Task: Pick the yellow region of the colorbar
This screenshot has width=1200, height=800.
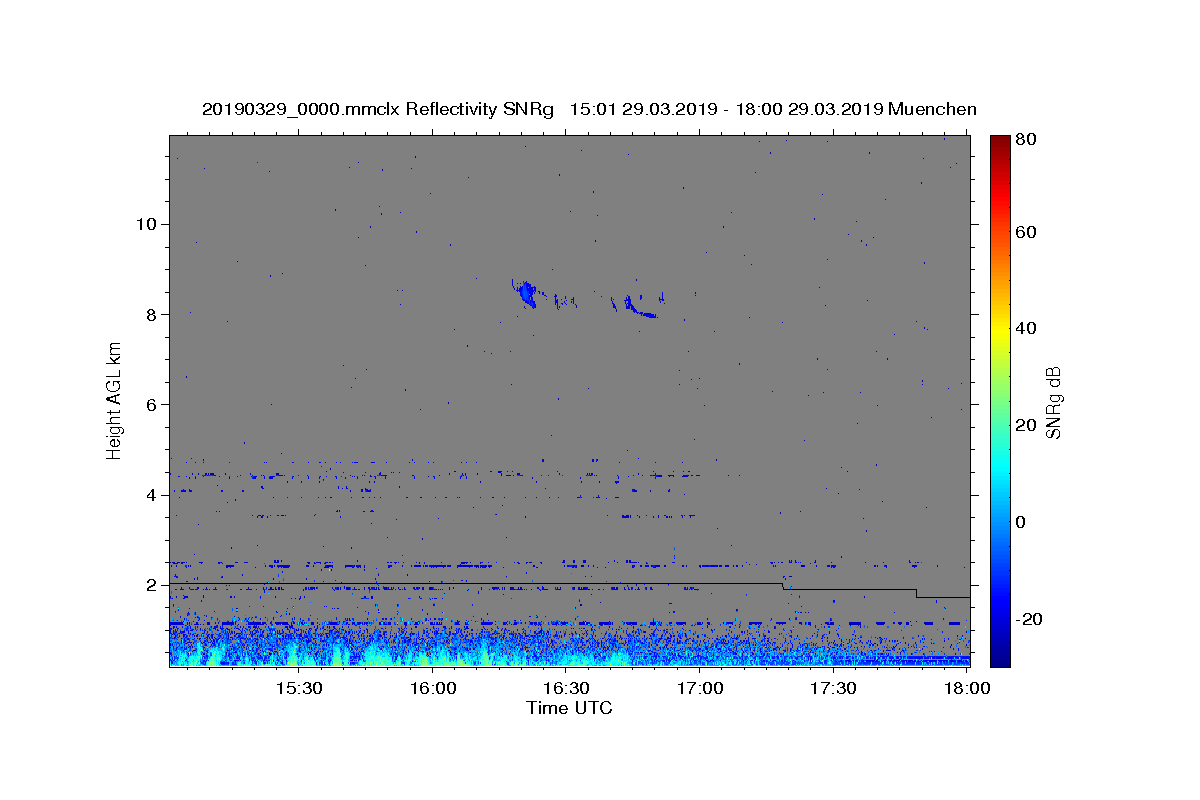Action: coord(1000,330)
